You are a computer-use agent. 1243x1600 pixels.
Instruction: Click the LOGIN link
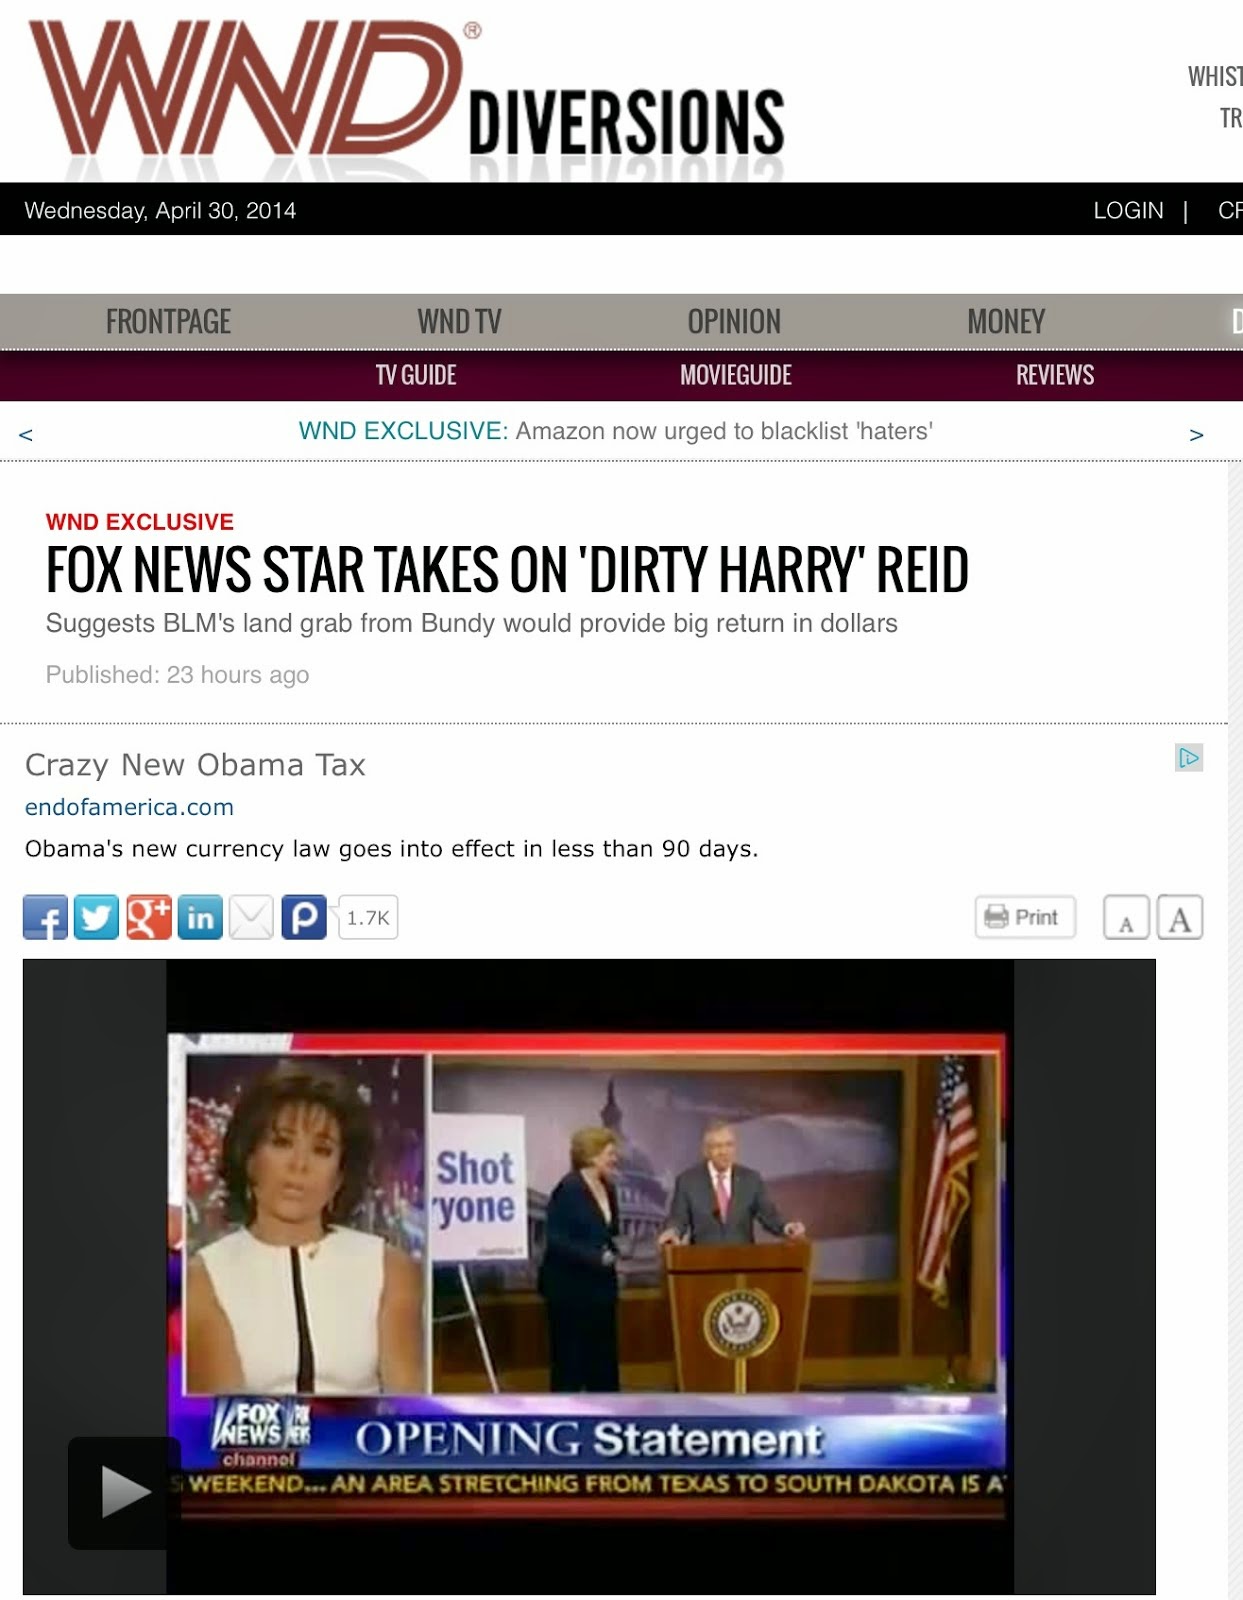pos(1128,210)
